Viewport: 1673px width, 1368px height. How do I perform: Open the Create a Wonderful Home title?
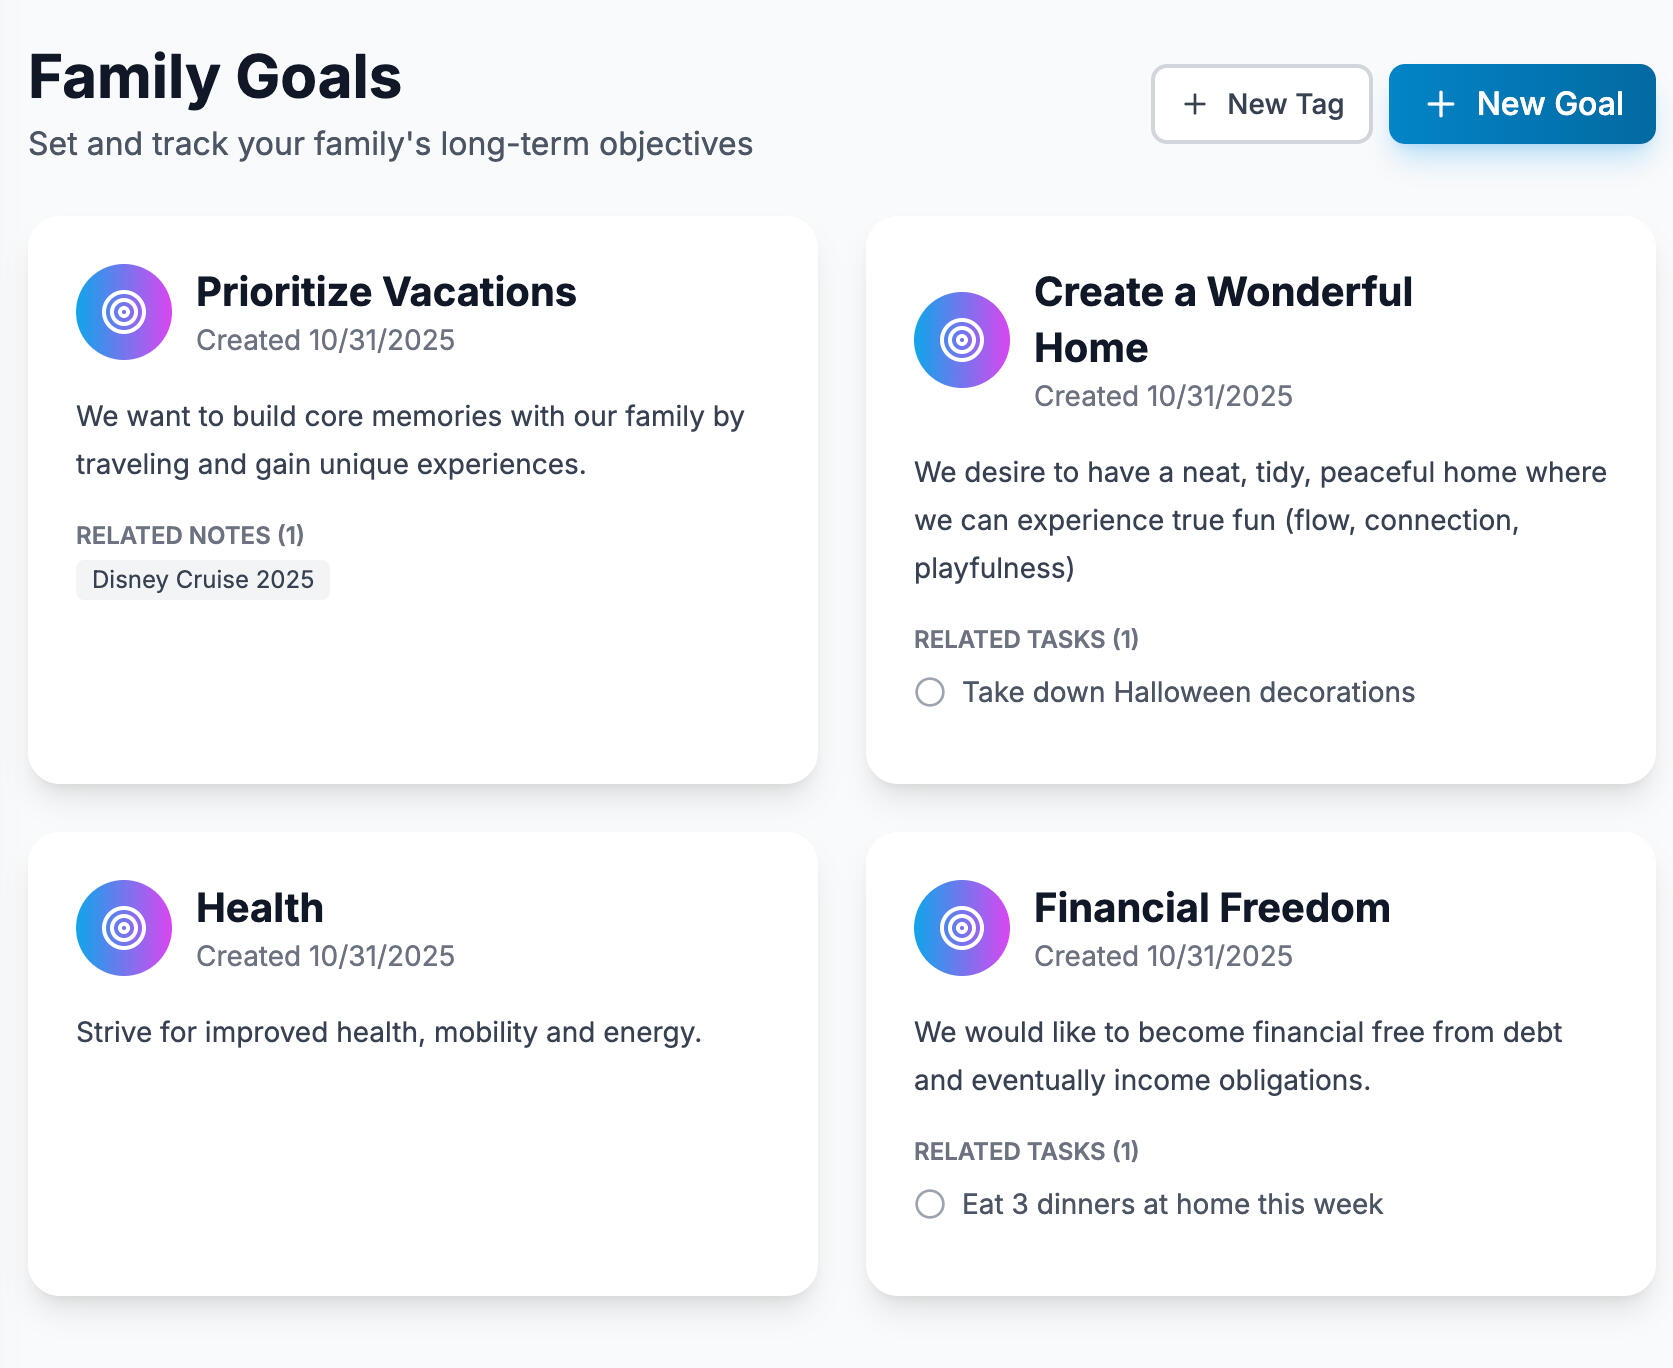click(1222, 319)
